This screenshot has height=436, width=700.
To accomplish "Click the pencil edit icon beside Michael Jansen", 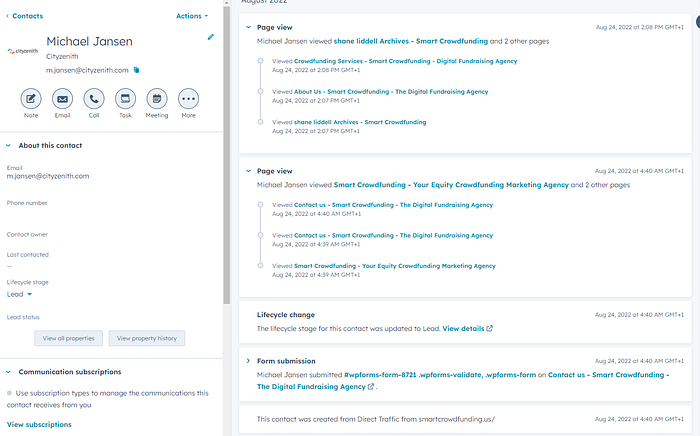I will [211, 37].
